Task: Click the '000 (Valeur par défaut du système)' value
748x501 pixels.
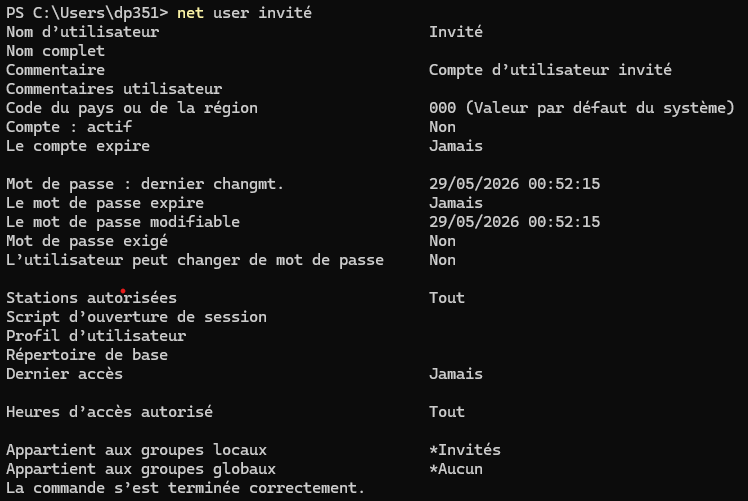Action: point(582,108)
